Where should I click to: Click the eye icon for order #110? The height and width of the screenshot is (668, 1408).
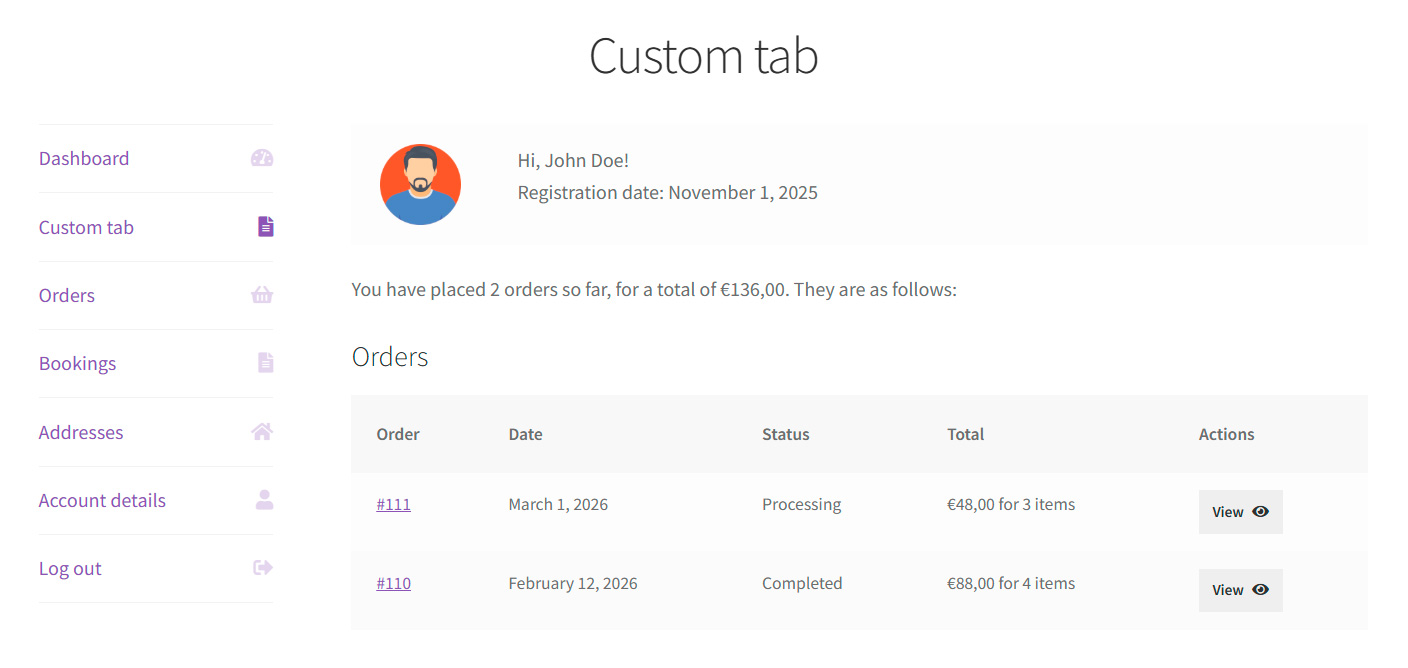point(1260,590)
